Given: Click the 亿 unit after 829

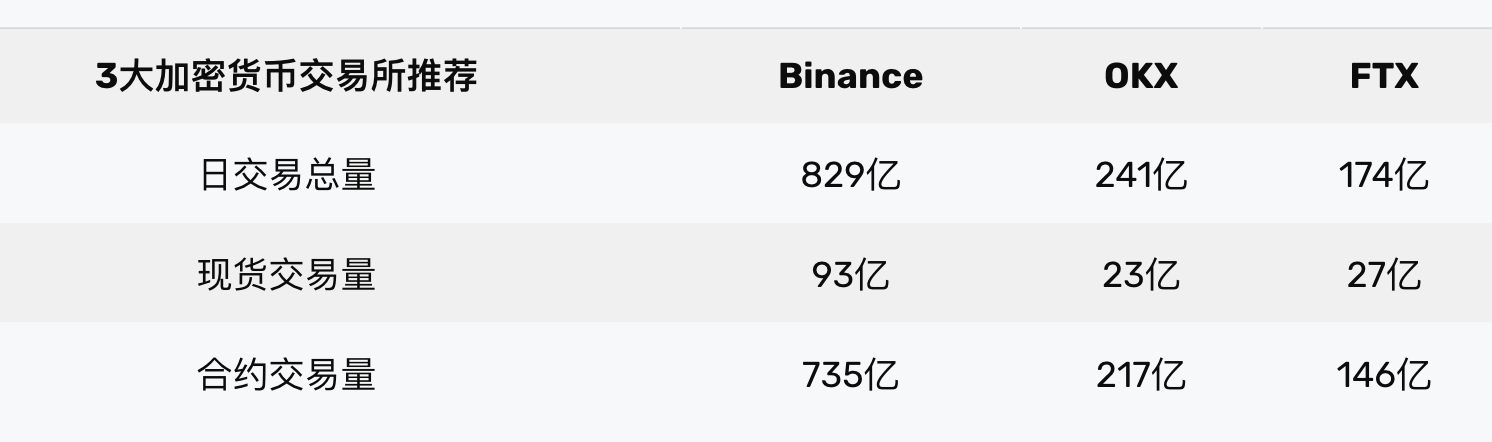Looking at the screenshot, I should (883, 175).
